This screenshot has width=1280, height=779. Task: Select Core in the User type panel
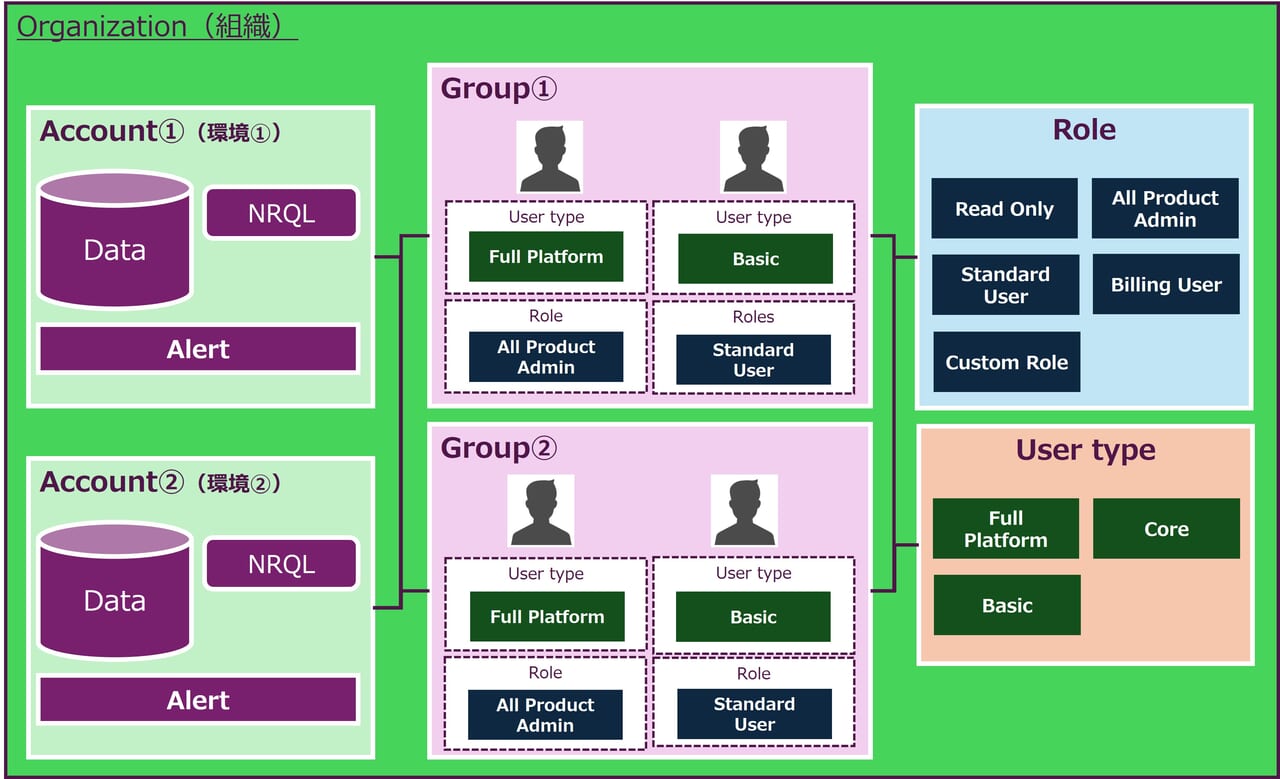coord(1166,529)
